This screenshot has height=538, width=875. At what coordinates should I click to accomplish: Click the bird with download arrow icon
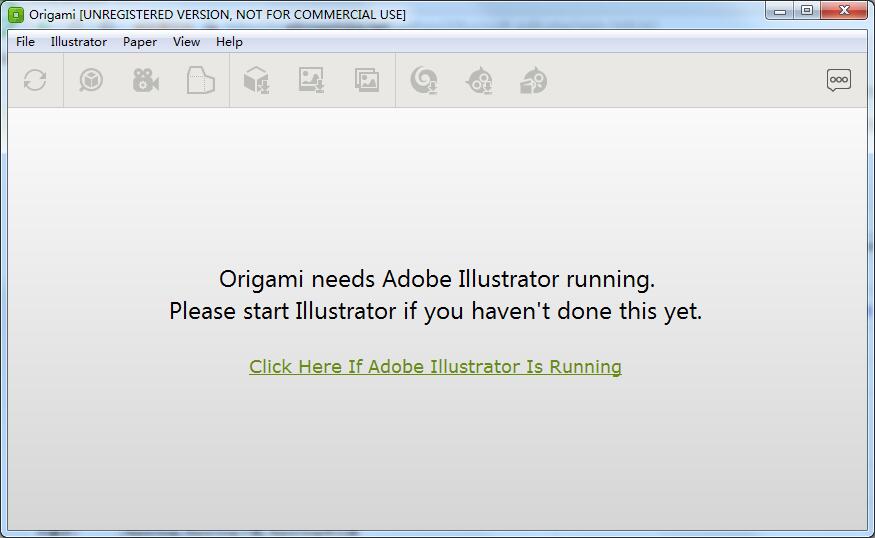pyautogui.click(x=479, y=80)
